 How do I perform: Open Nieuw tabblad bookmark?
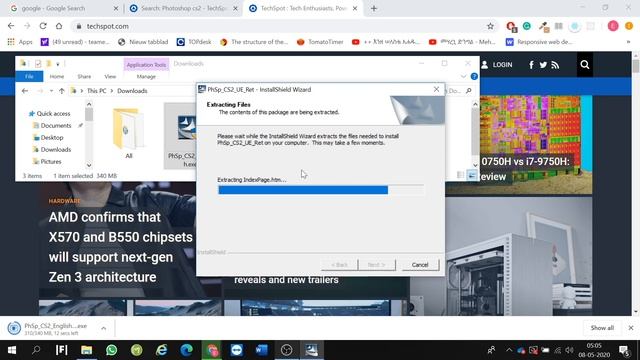point(143,42)
